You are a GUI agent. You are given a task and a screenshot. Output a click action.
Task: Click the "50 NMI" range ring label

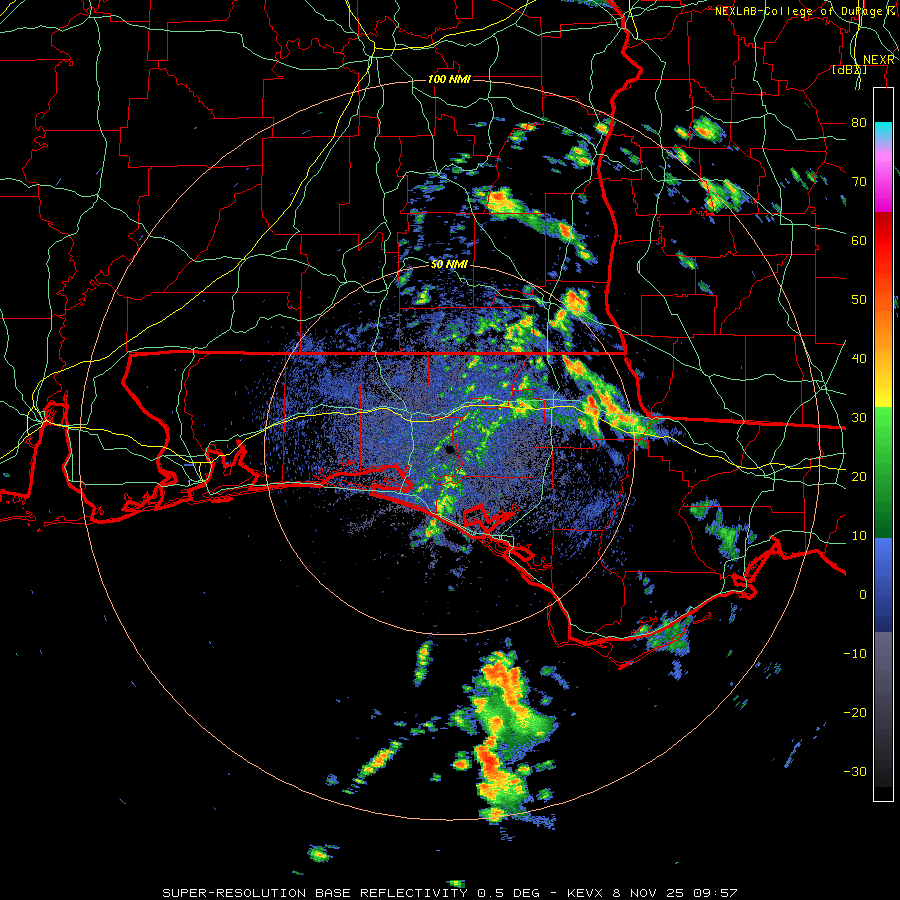(x=449, y=265)
